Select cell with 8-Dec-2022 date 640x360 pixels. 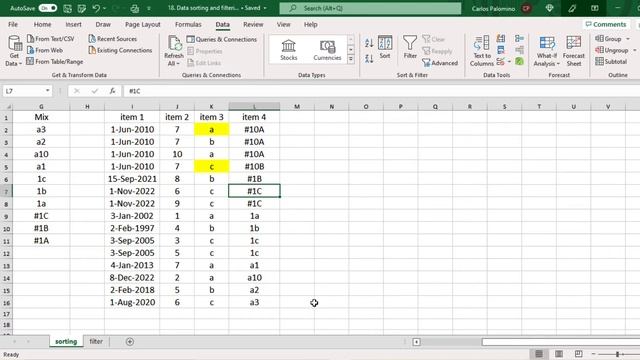click(x=132, y=278)
